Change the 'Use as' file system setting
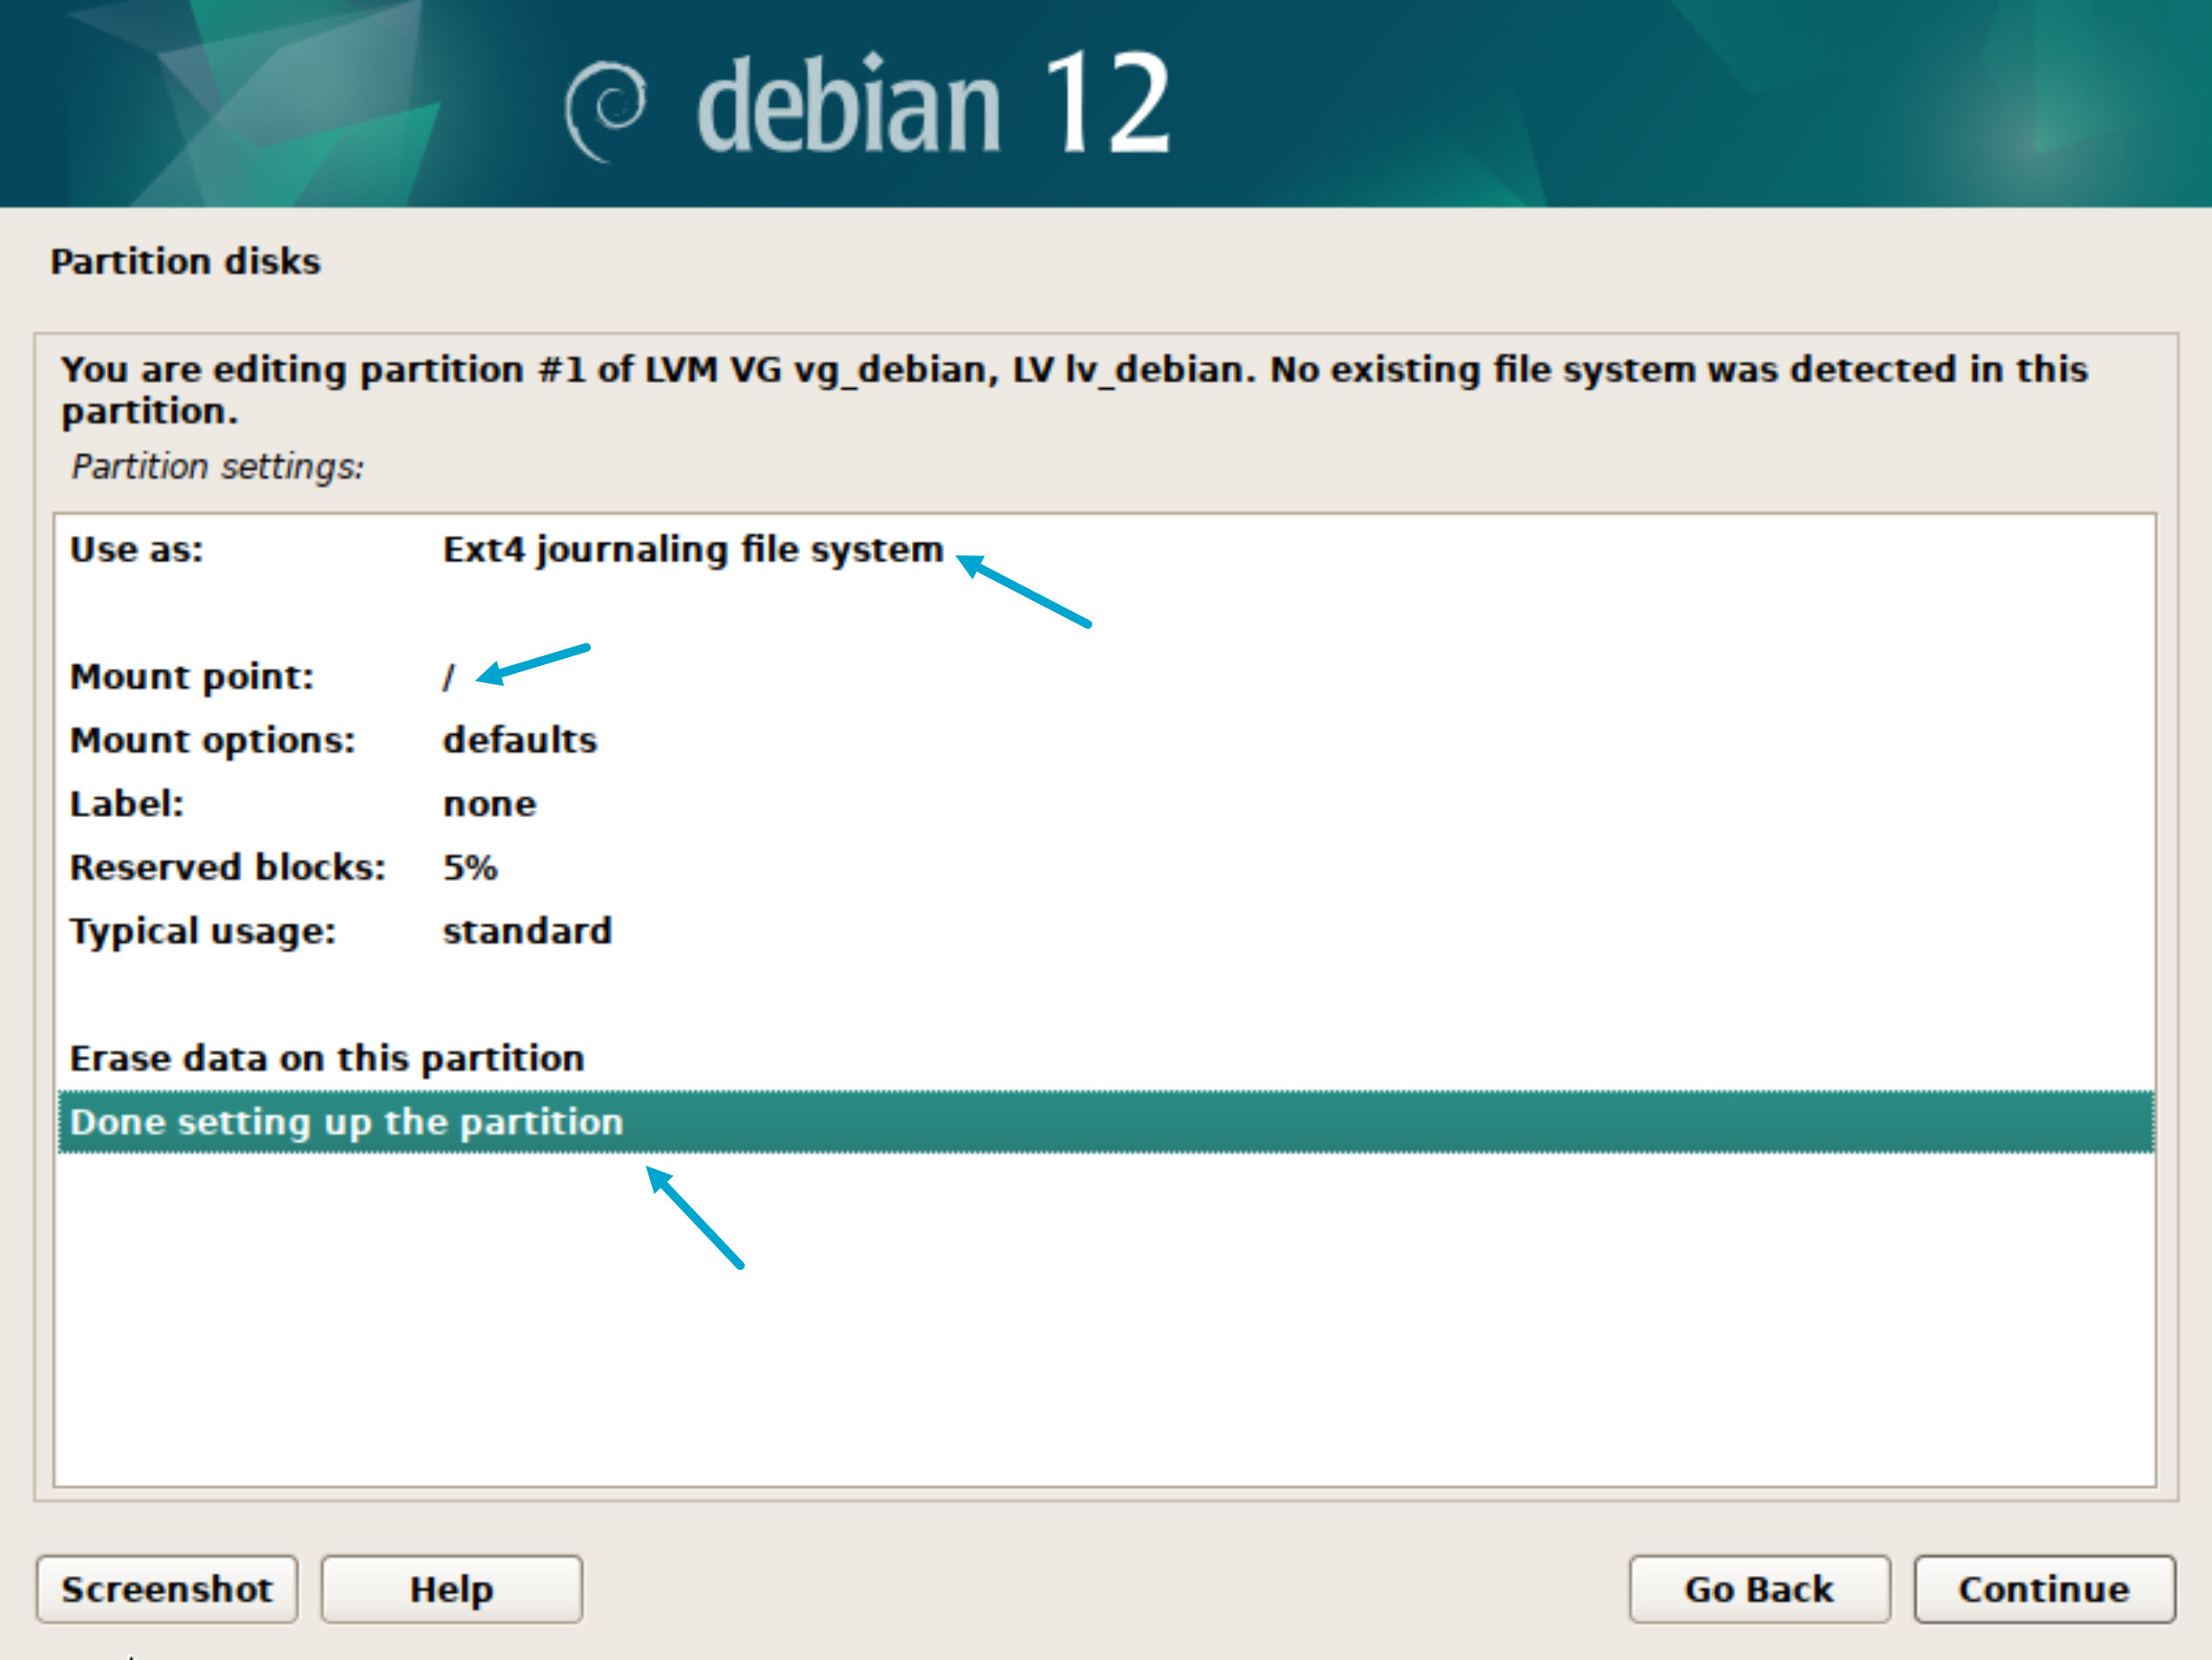This screenshot has height=1660, width=2212. click(x=692, y=550)
